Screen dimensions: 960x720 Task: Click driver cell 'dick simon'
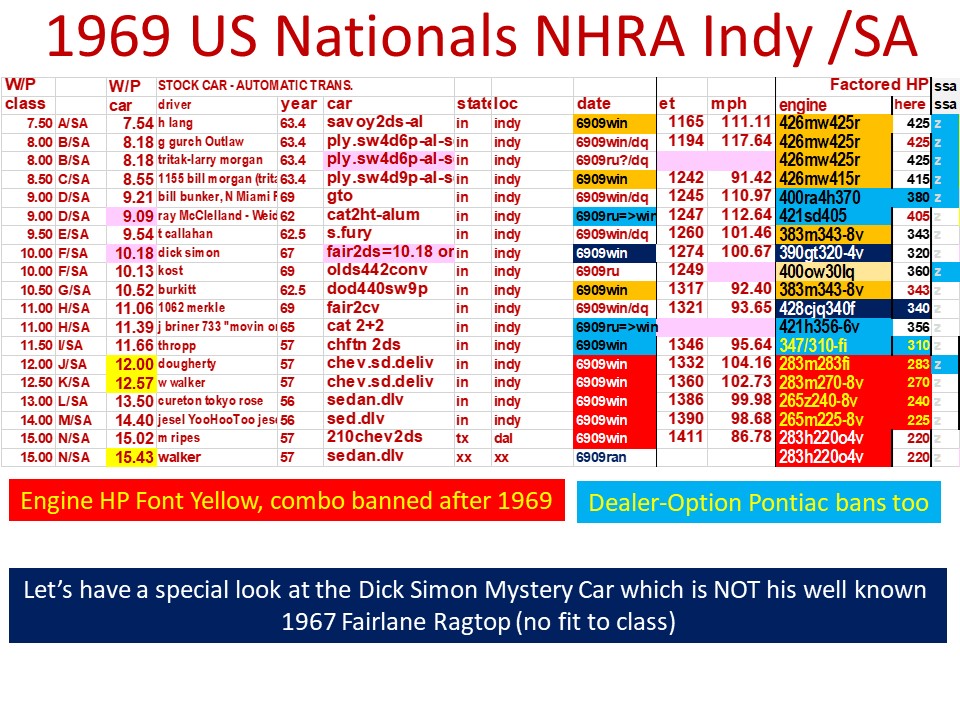point(189,253)
